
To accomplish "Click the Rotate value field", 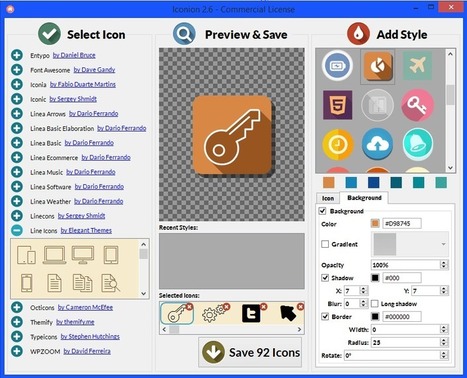I will 392,355.
